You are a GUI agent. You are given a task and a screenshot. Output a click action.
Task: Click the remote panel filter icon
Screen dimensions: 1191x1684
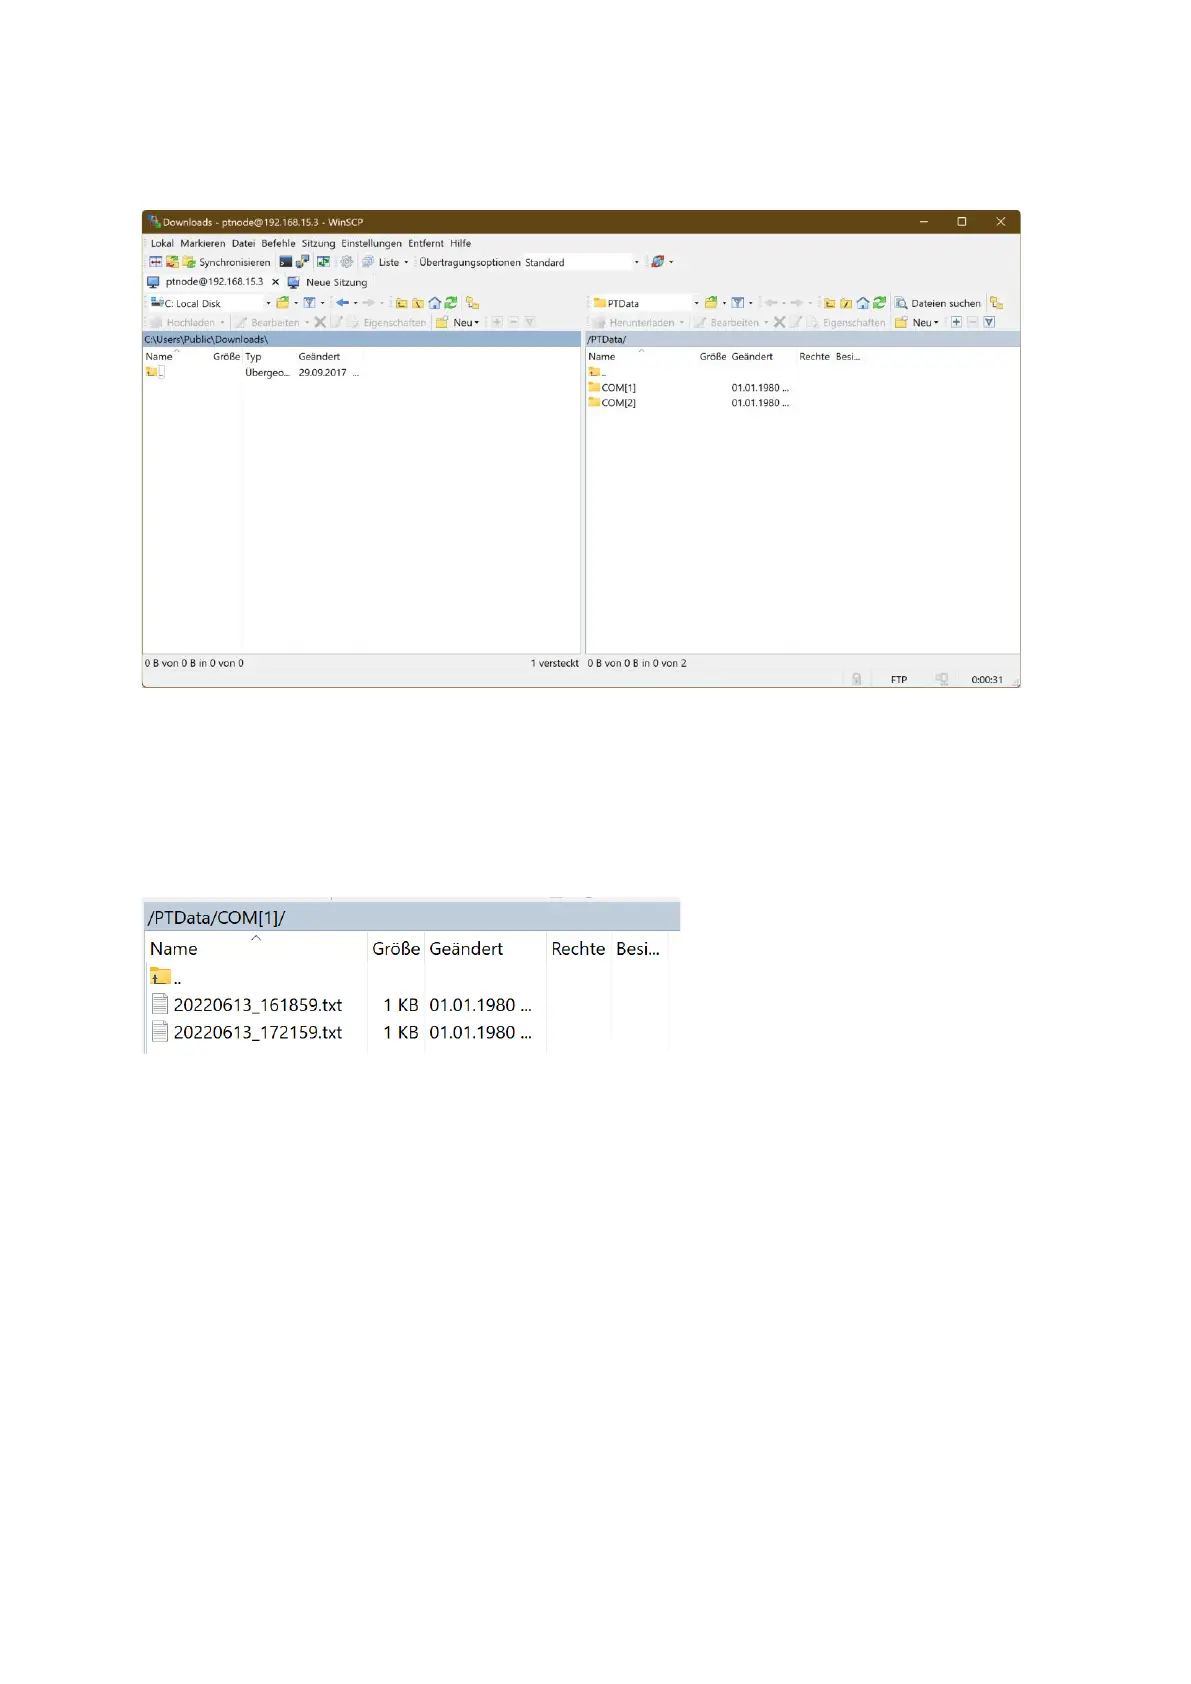pos(738,303)
